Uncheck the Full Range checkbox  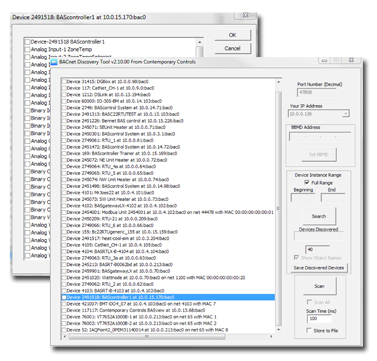click(306, 183)
